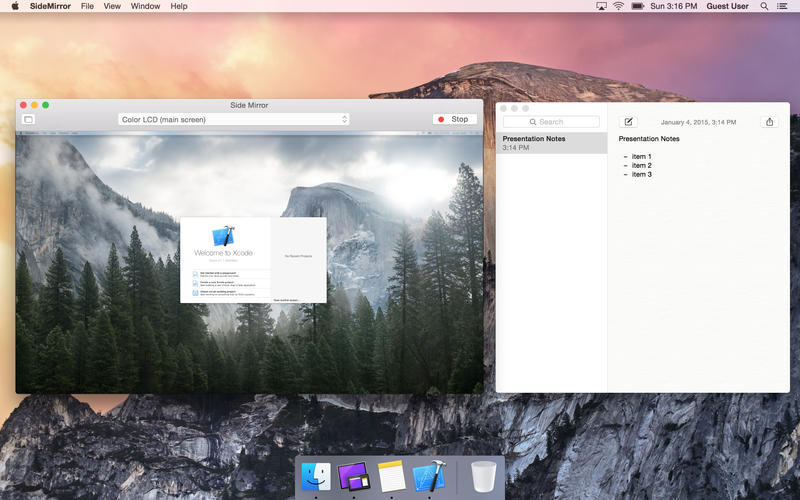
Task: Open Xcode from the Dock
Action: click(429, 476)
